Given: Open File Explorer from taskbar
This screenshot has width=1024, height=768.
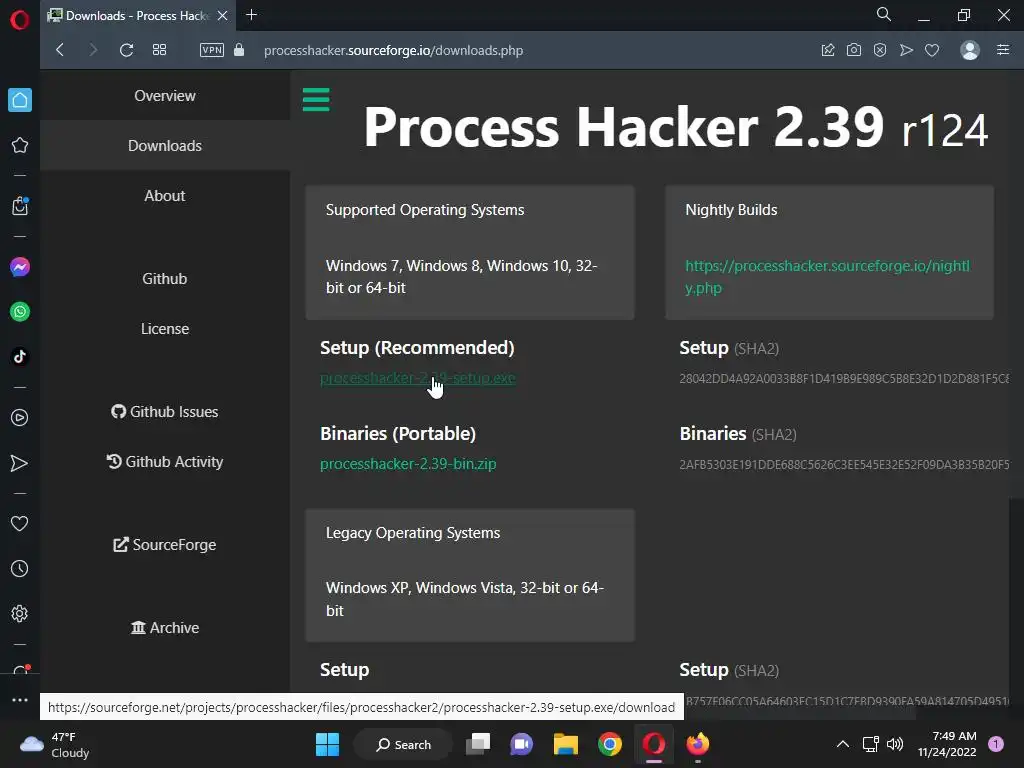Looking at the screenshot, I should click(x=566, y=744).
